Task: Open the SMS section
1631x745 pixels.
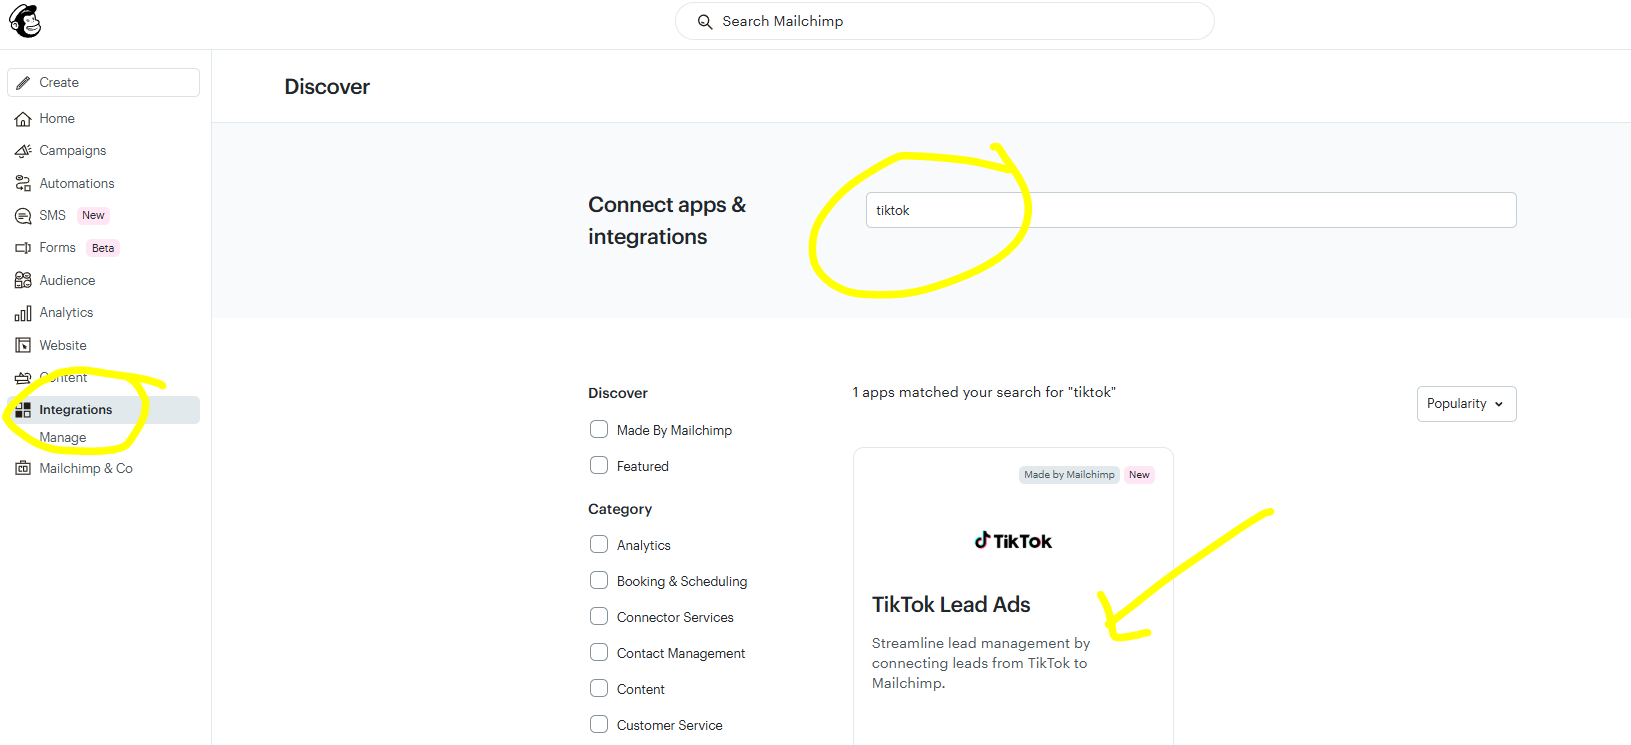Action: (x=52, y=216)
